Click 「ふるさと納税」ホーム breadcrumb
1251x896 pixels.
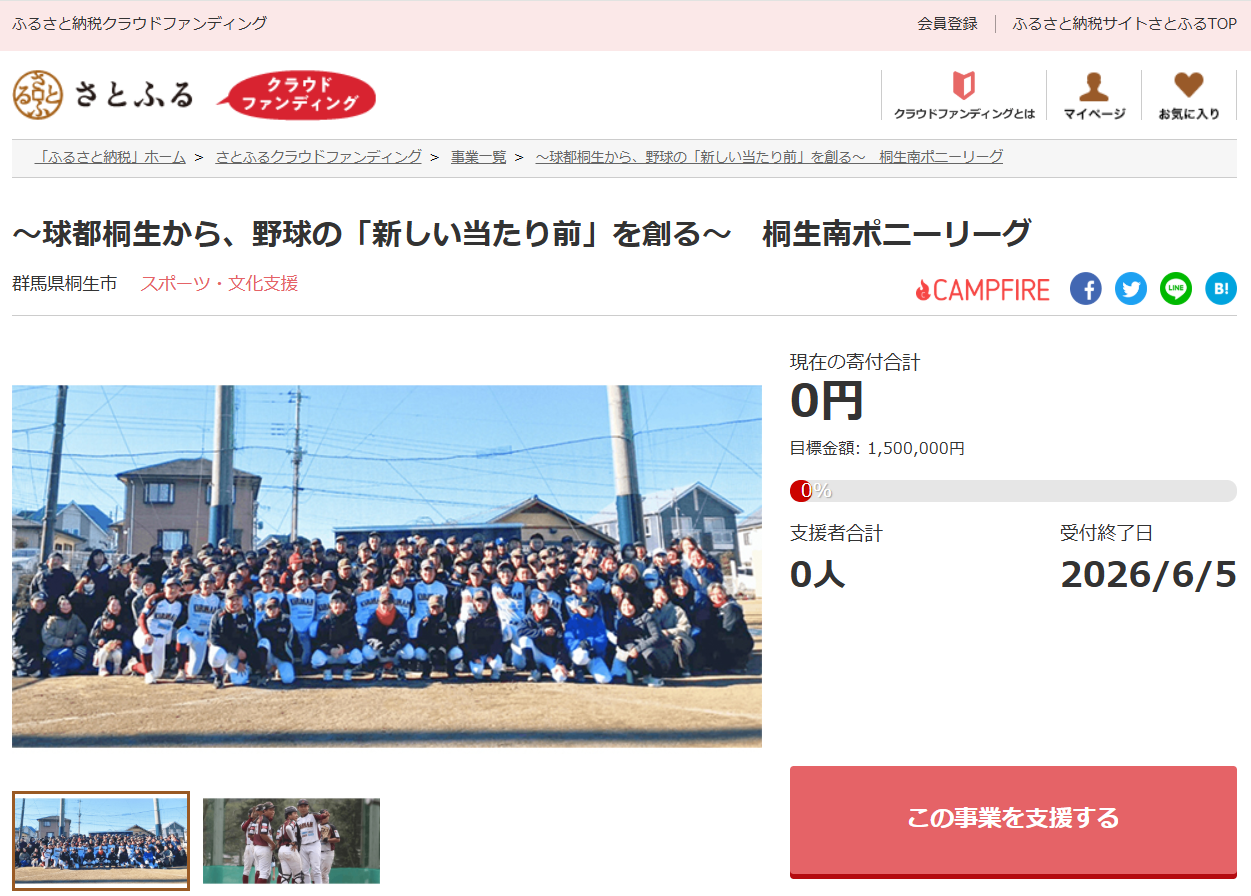(x=110, y=157)
